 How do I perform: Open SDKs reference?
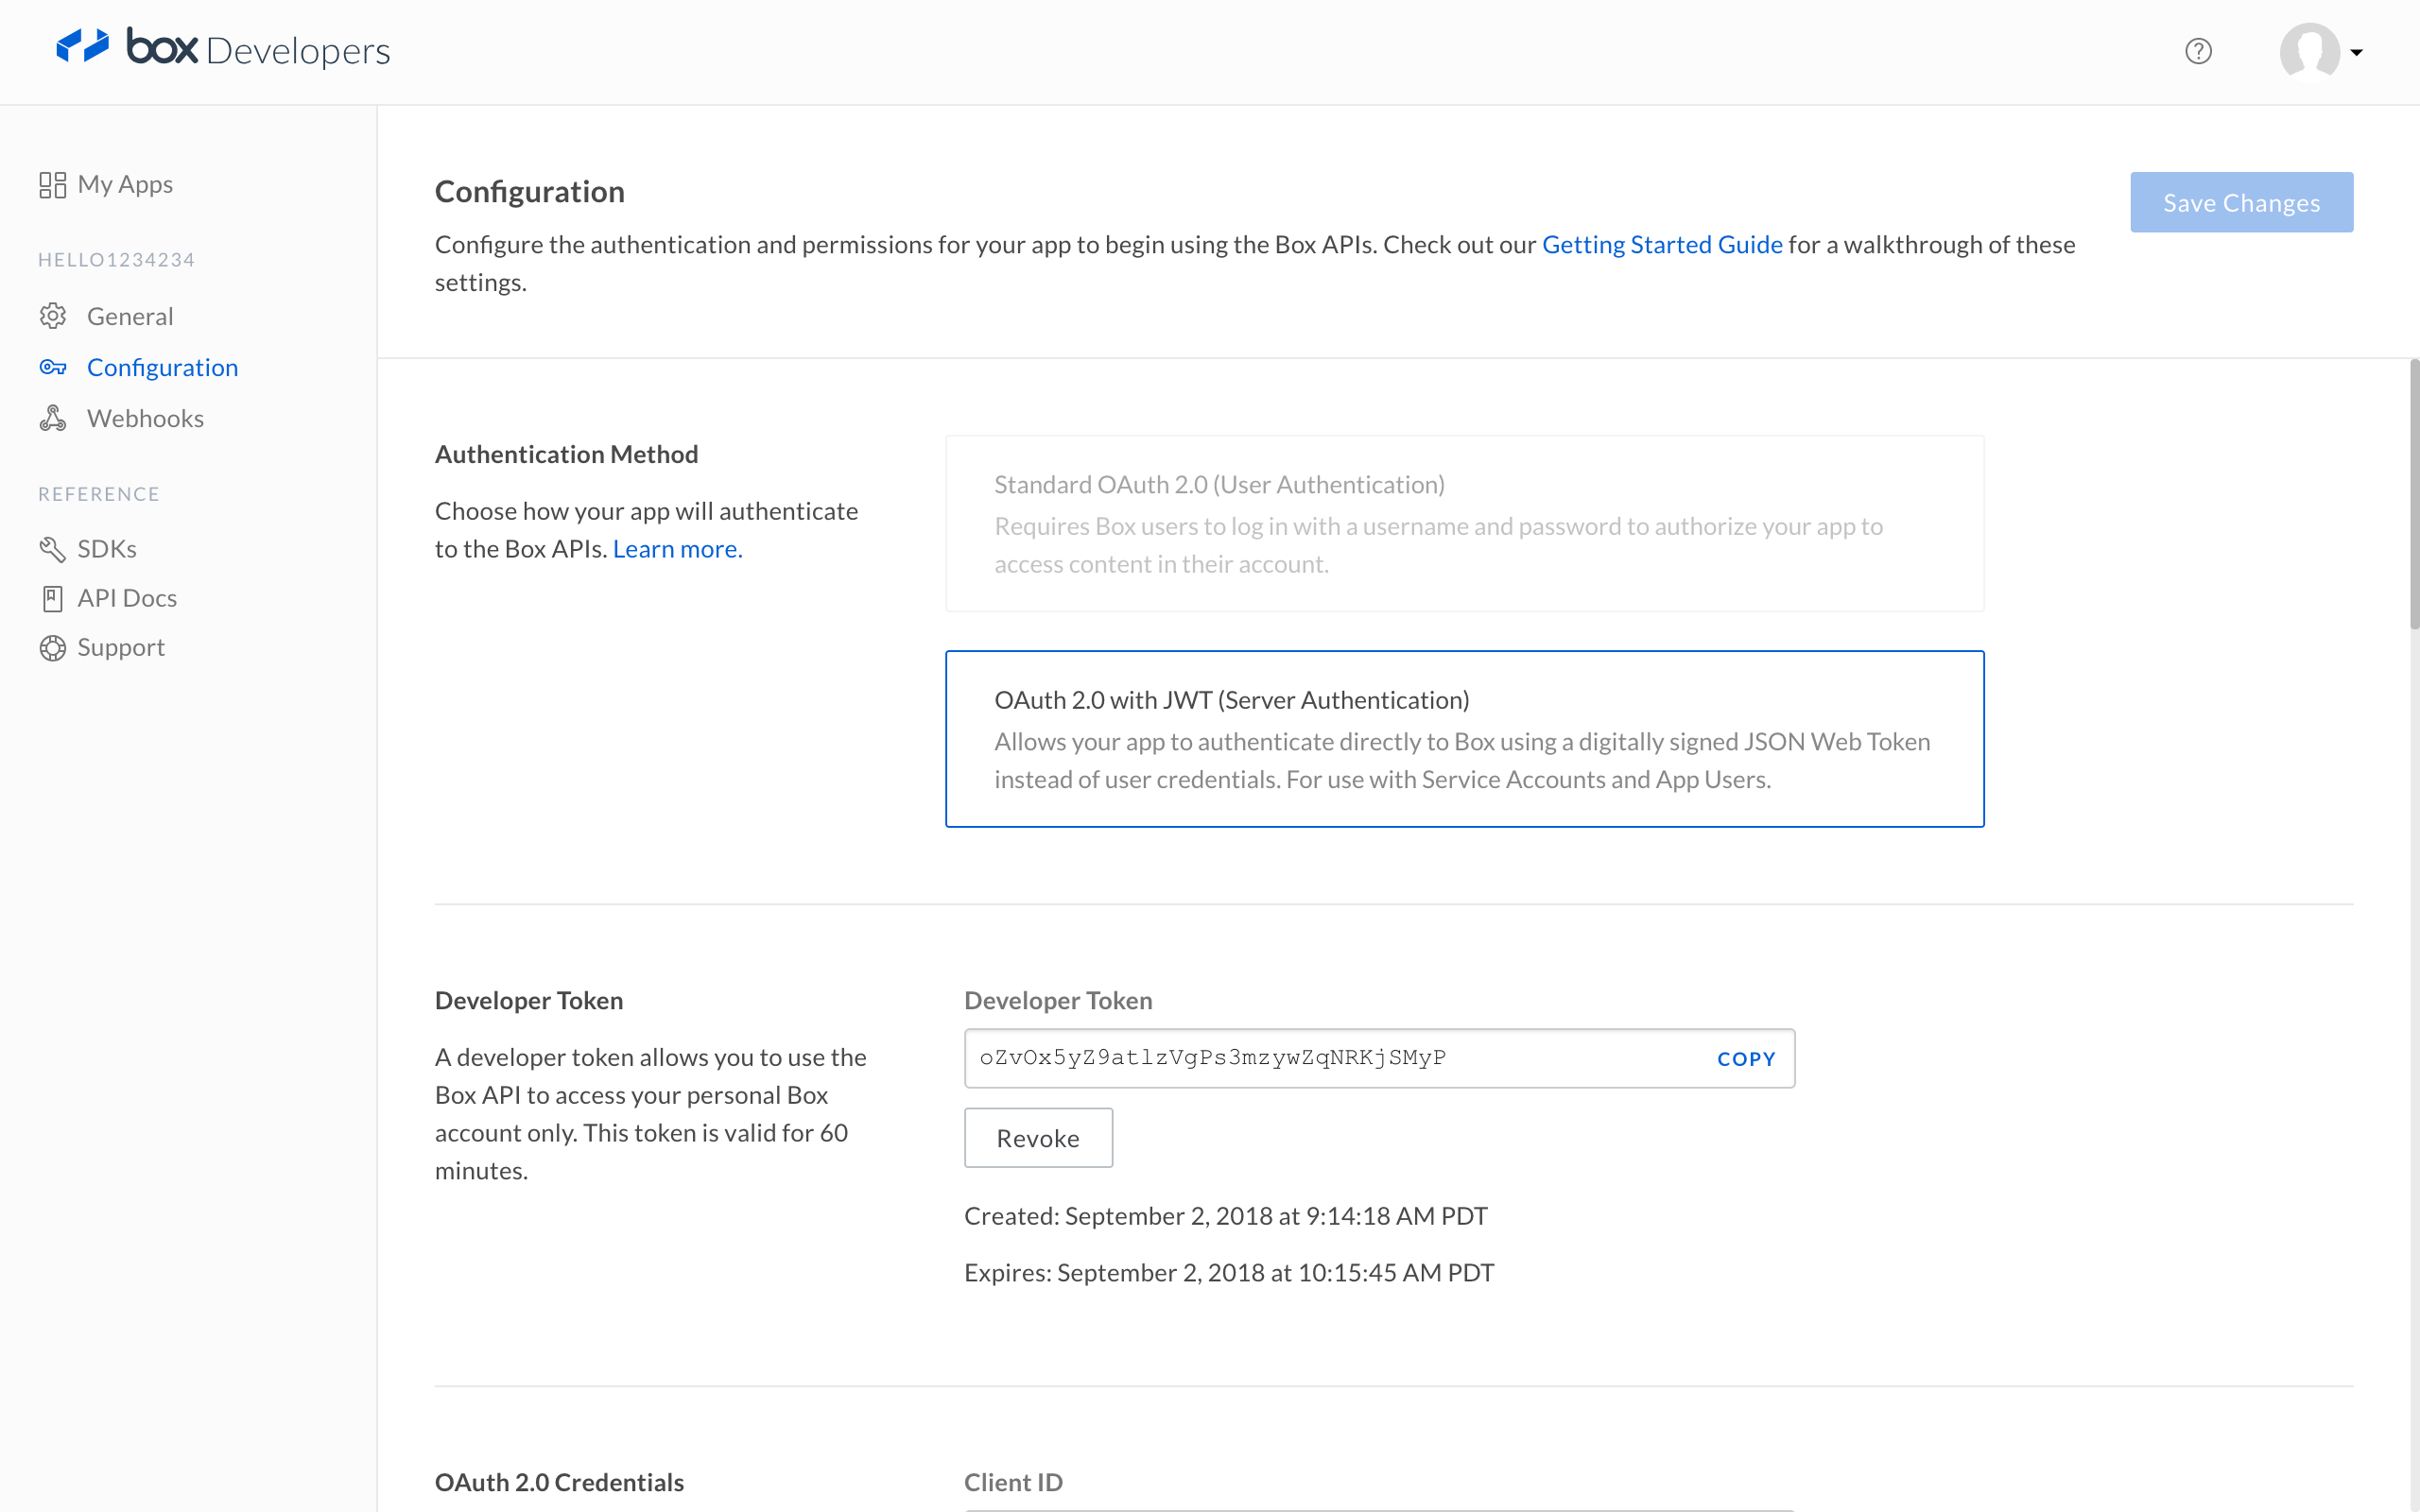107,548
